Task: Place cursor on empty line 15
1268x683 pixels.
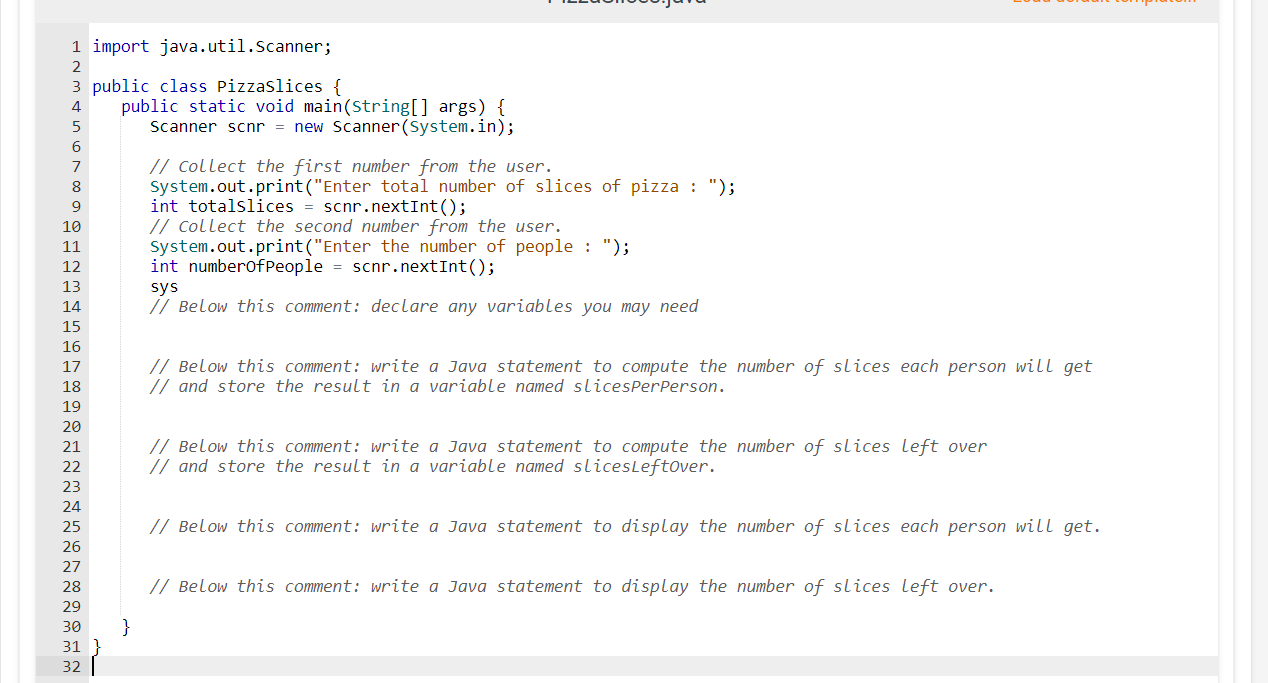Action: [x=200, y=326]
